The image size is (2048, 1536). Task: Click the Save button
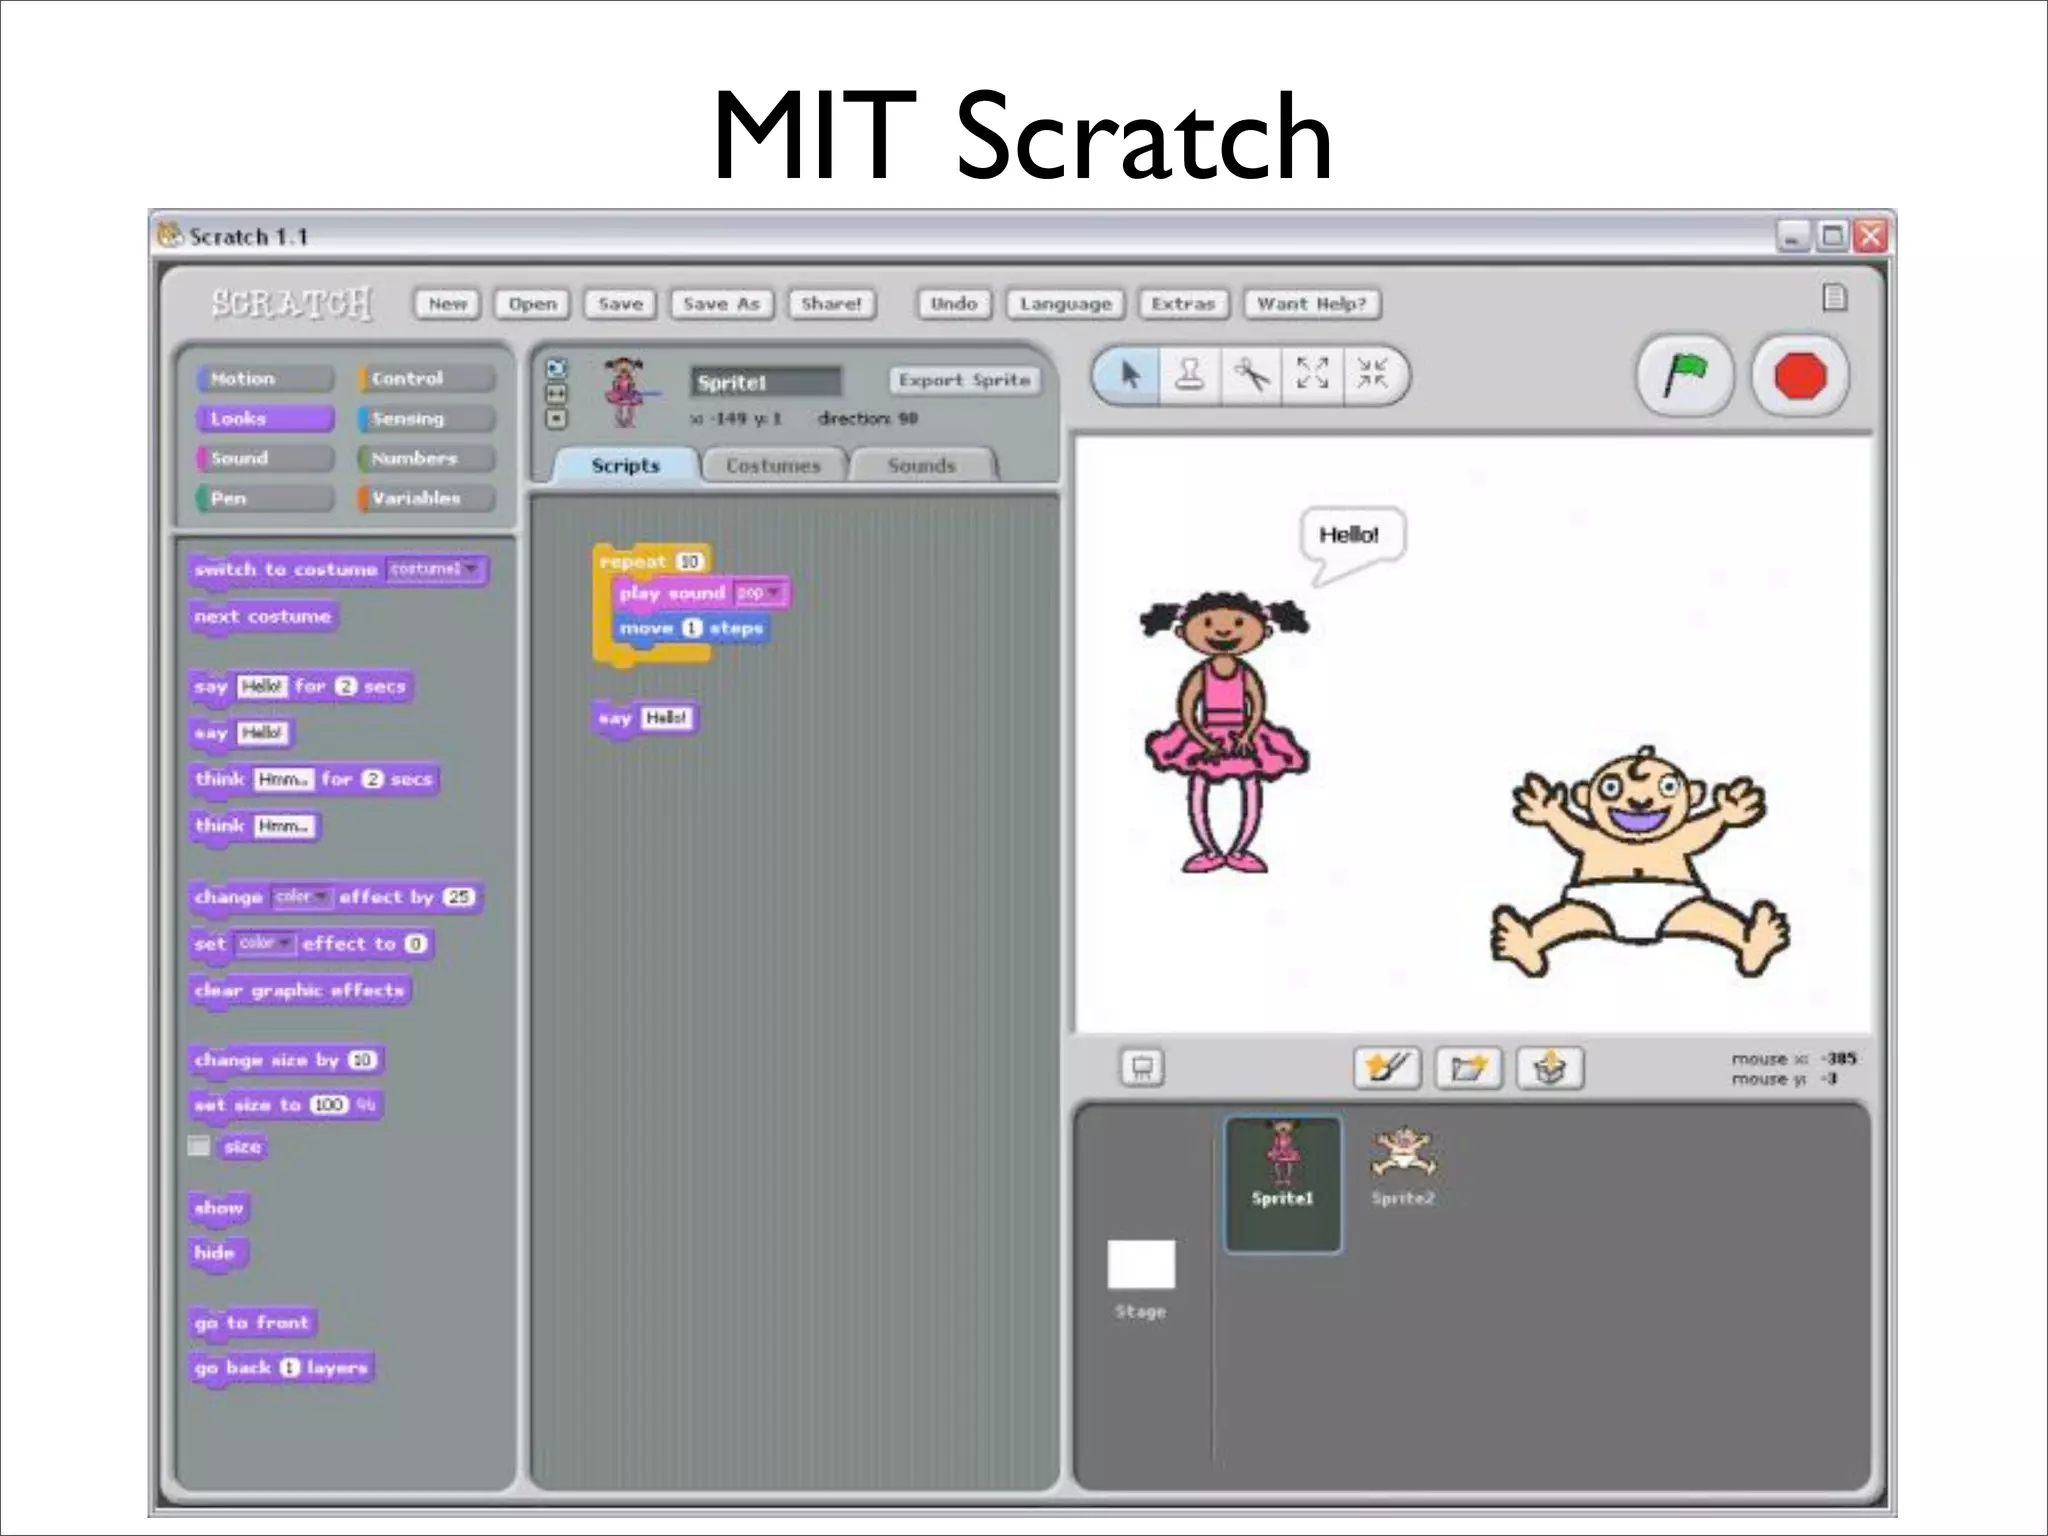tap(620, 304)
